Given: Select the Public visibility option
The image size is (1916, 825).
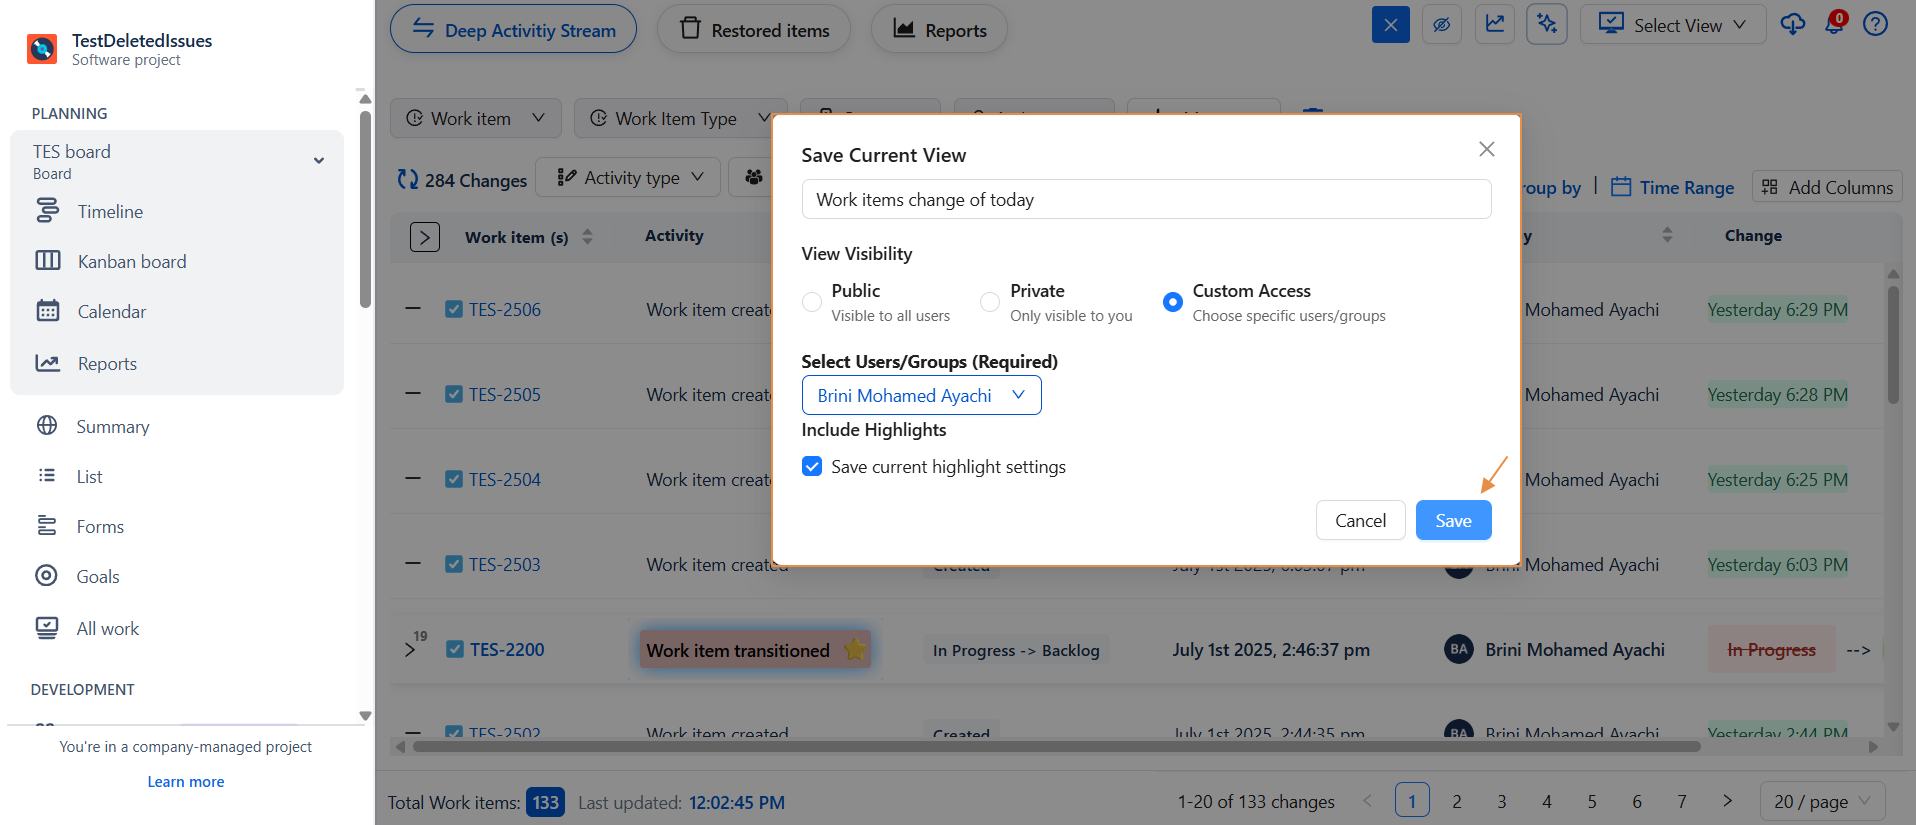Looking at the screenshot, I should coord(812,302).
